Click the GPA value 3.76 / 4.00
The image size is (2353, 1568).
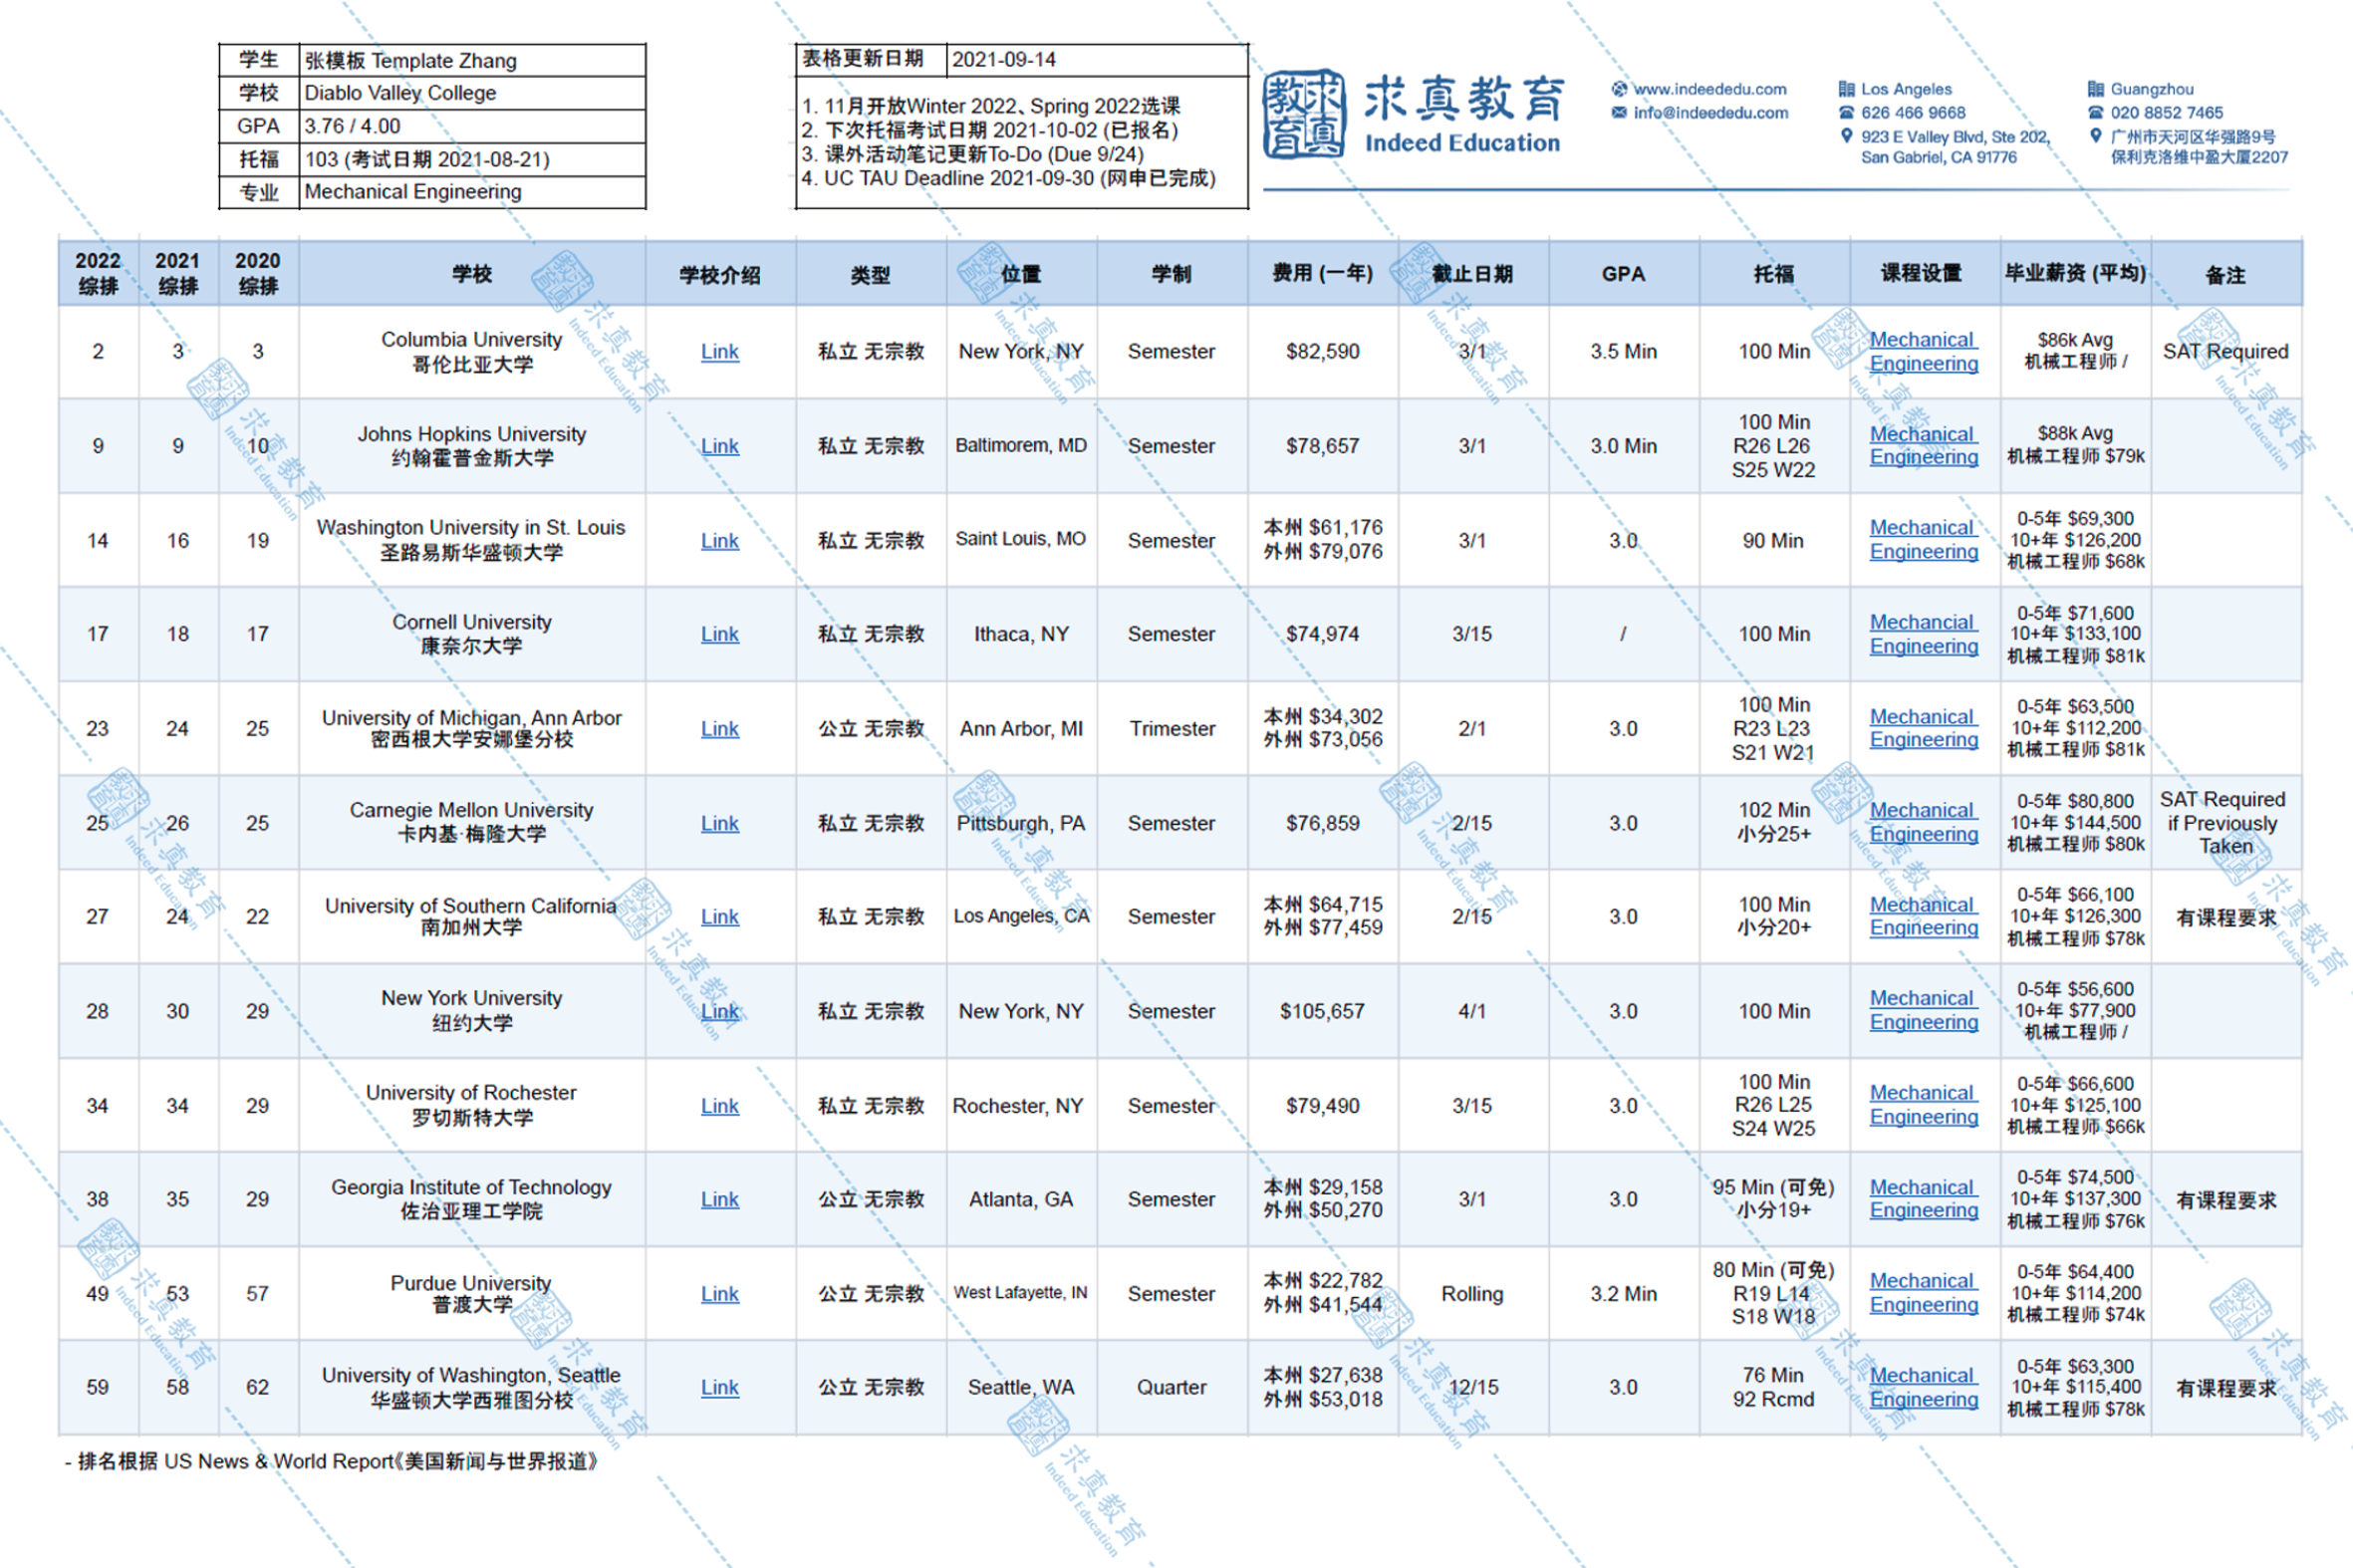click(x=472, y=126)
